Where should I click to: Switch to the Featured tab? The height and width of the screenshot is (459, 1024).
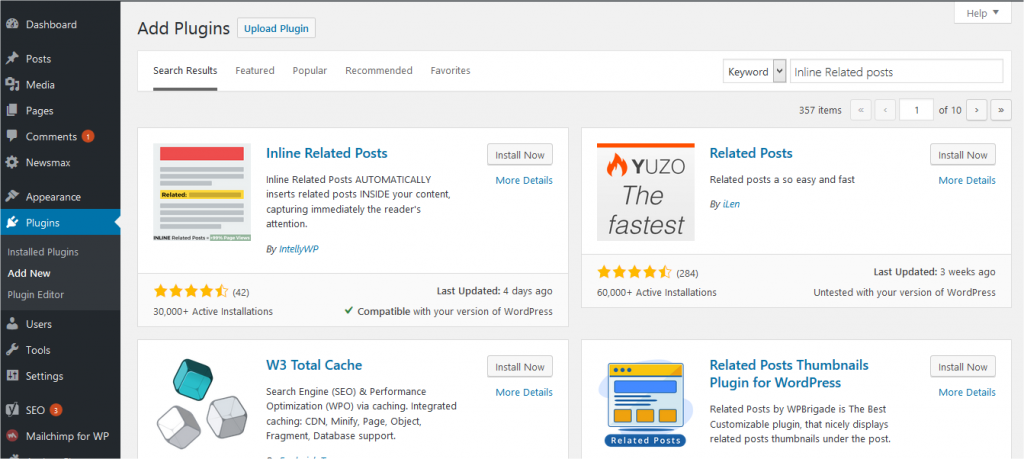click(x=255, y=71)
